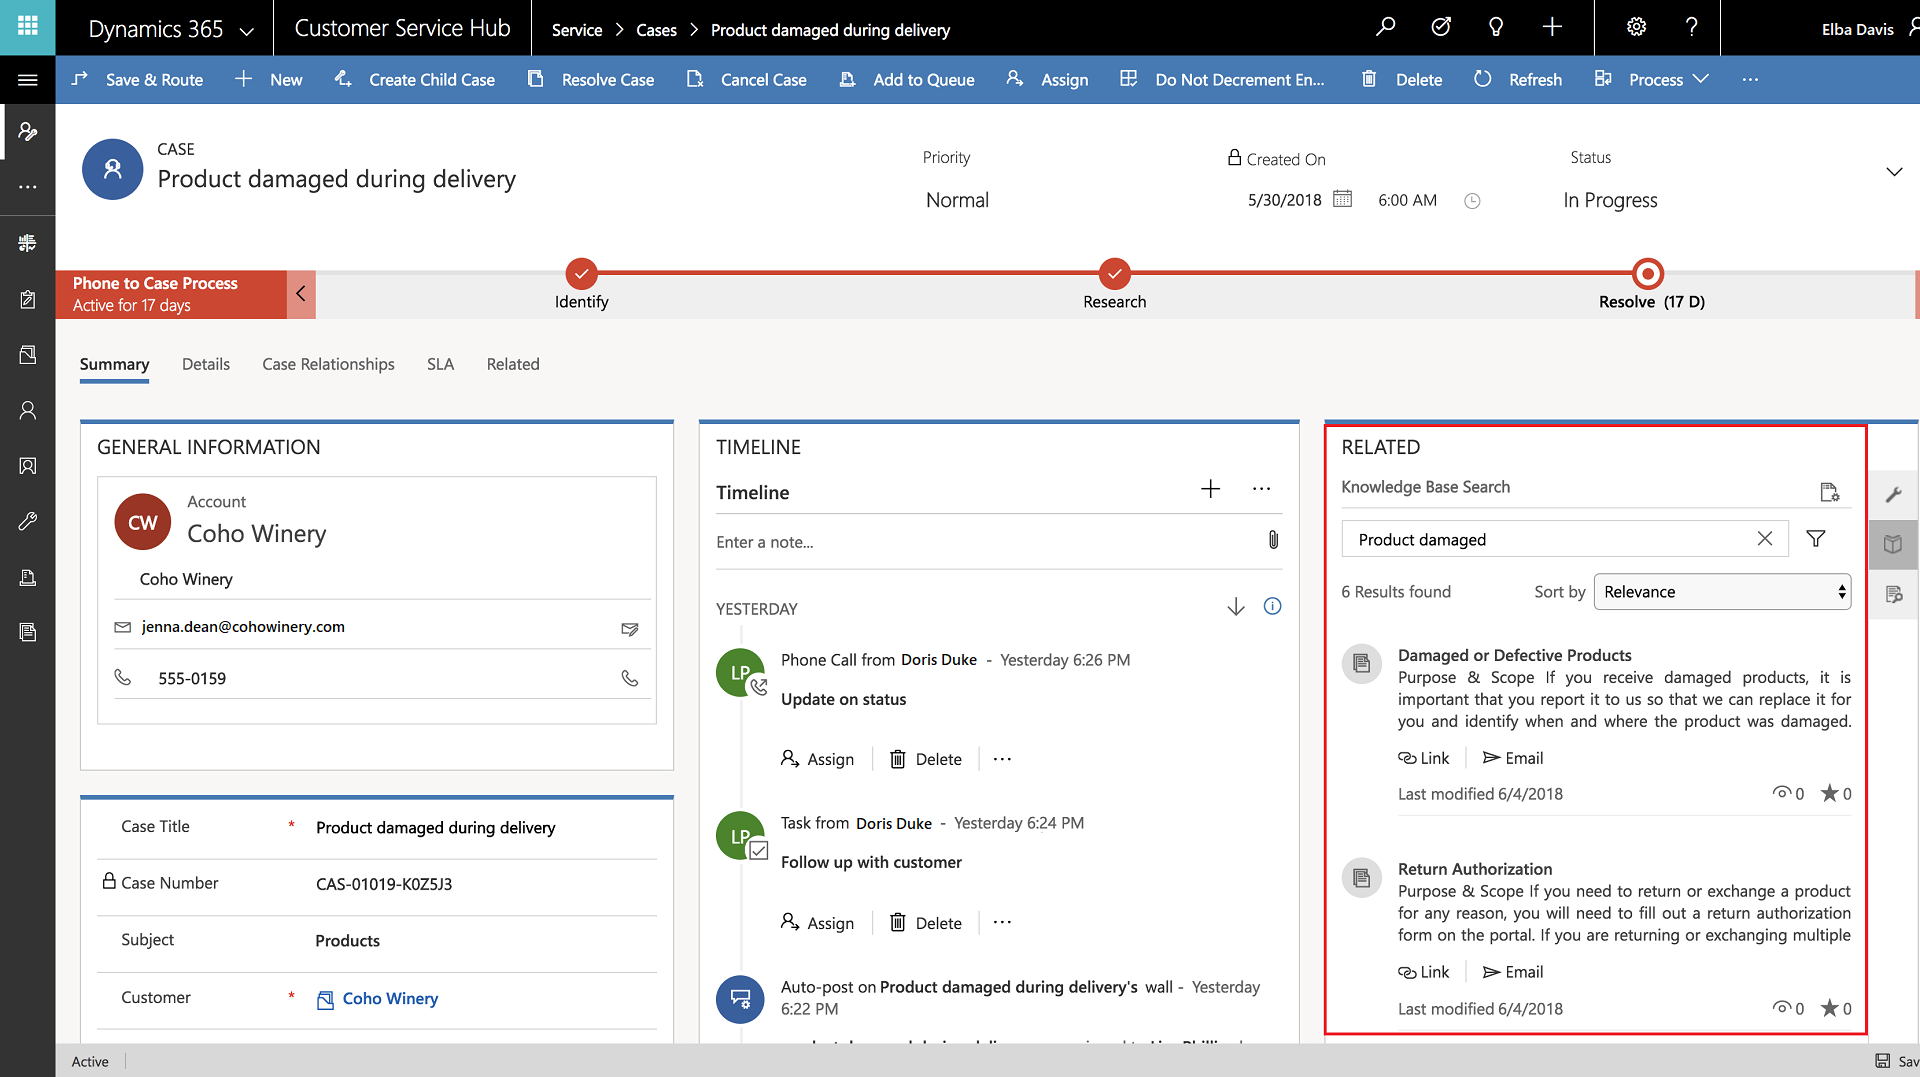
Task: Click the send email icon beside jenna.dean address
Action: (629, 628)
